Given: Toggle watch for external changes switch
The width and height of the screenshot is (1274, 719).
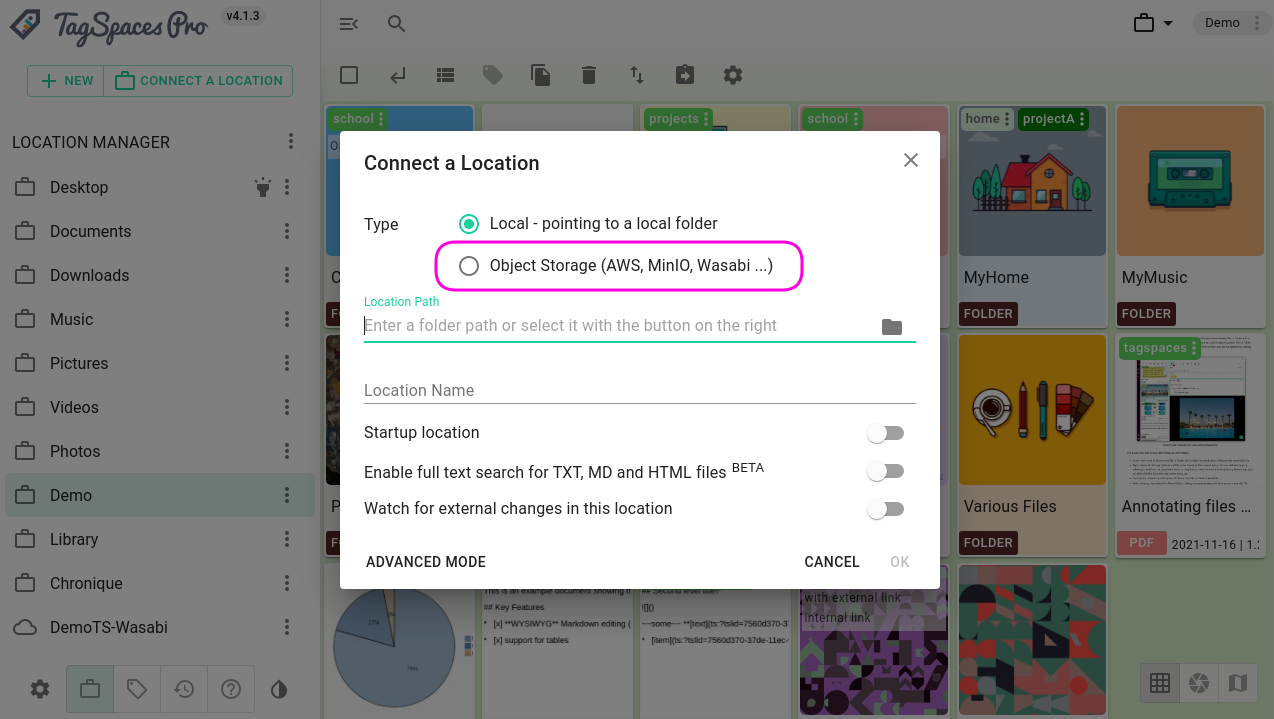Looking at the screenshot, I should click(x=885, y=509).
